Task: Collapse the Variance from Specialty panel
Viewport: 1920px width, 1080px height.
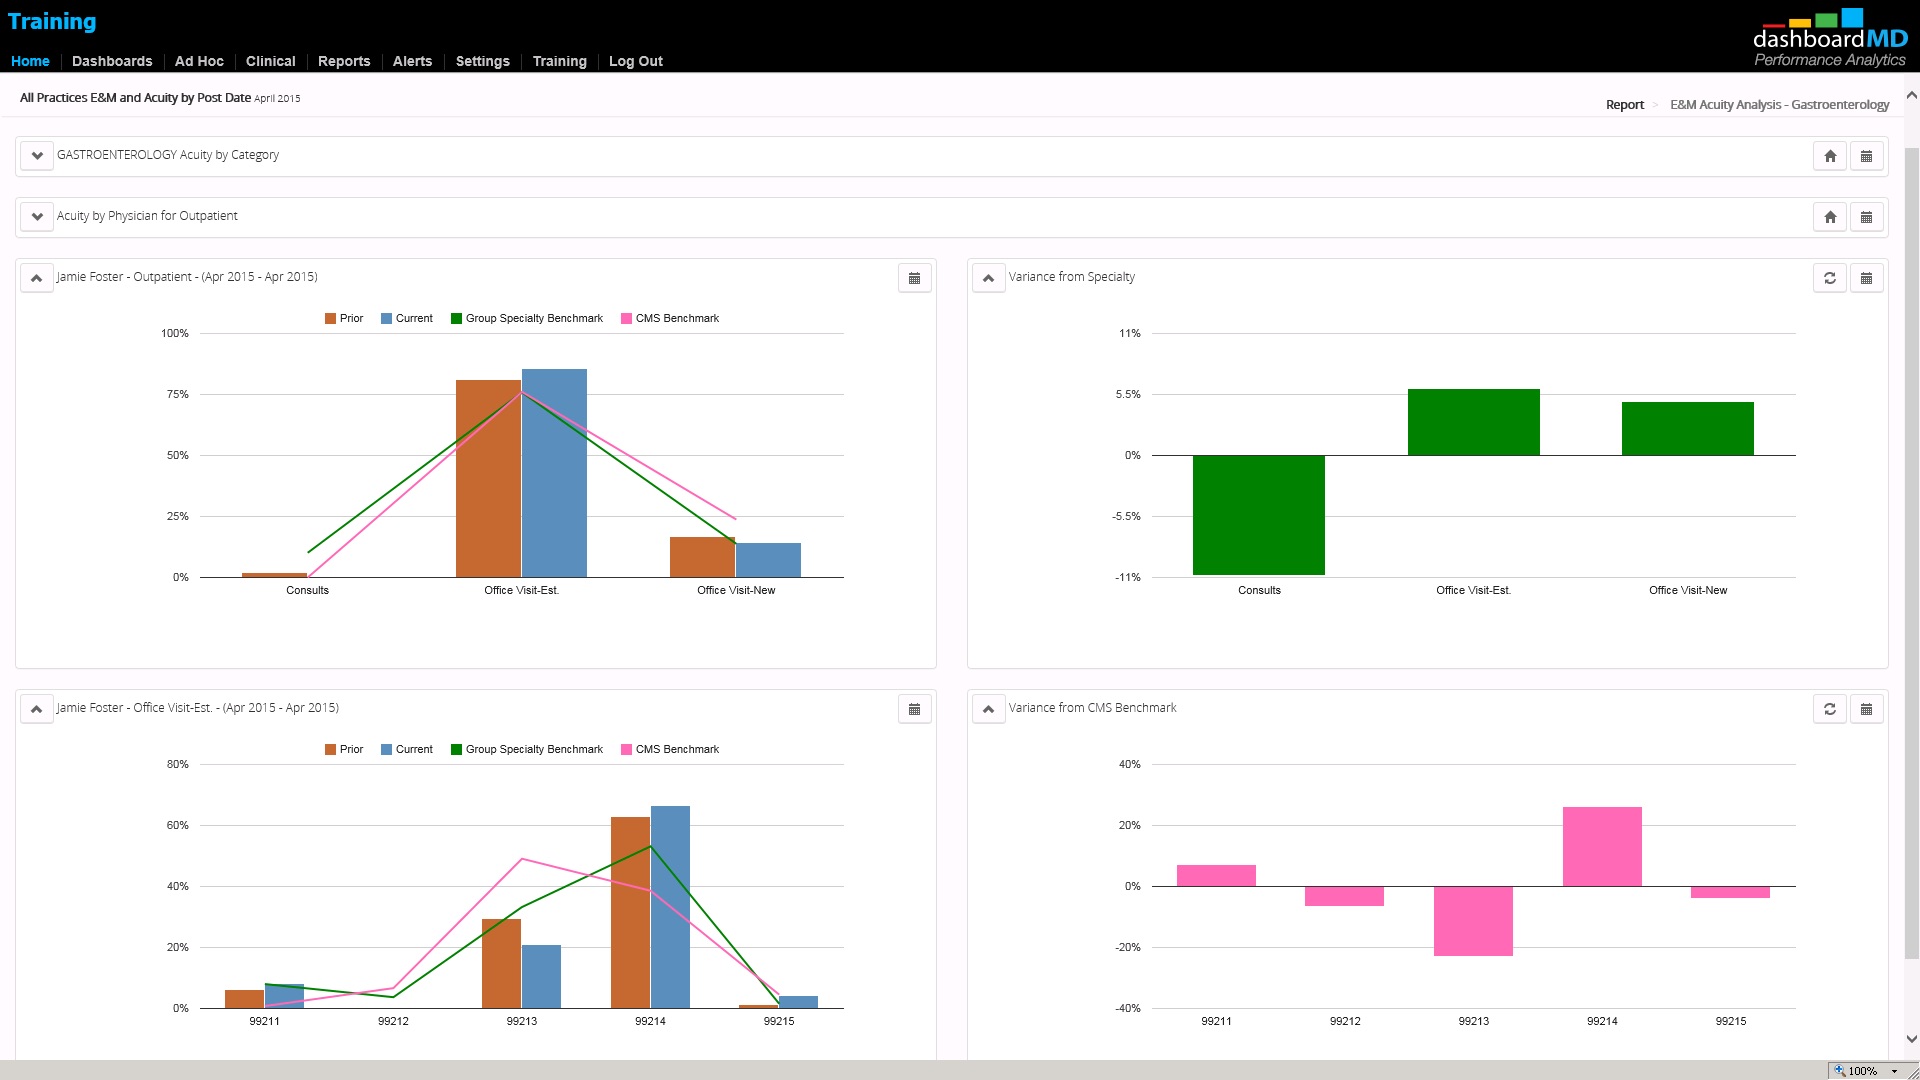Action: point(988,278)
